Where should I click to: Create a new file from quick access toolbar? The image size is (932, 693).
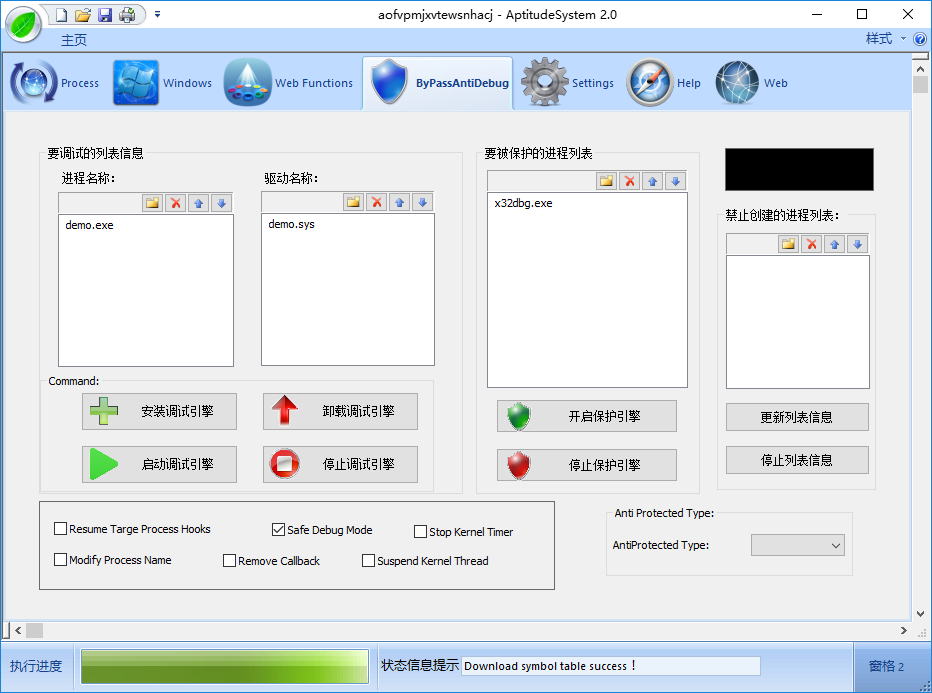point(61,15)
